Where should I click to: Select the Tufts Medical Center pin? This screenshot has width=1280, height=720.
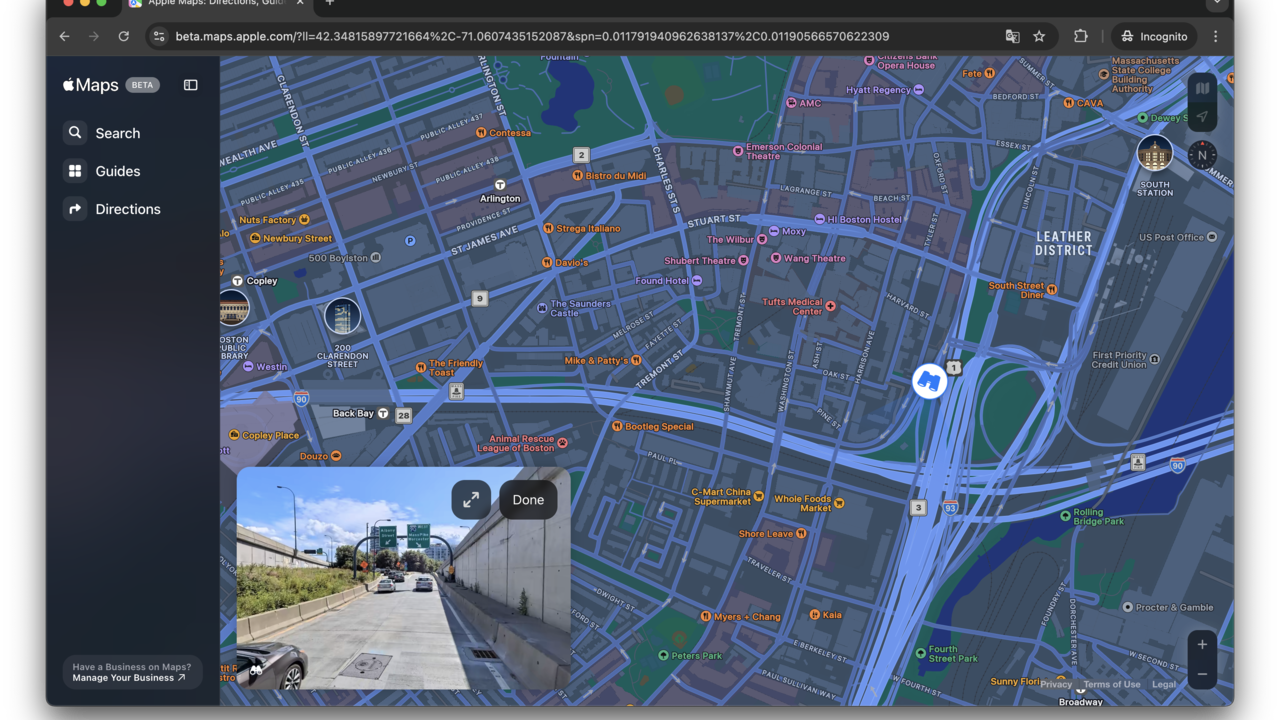830,306
